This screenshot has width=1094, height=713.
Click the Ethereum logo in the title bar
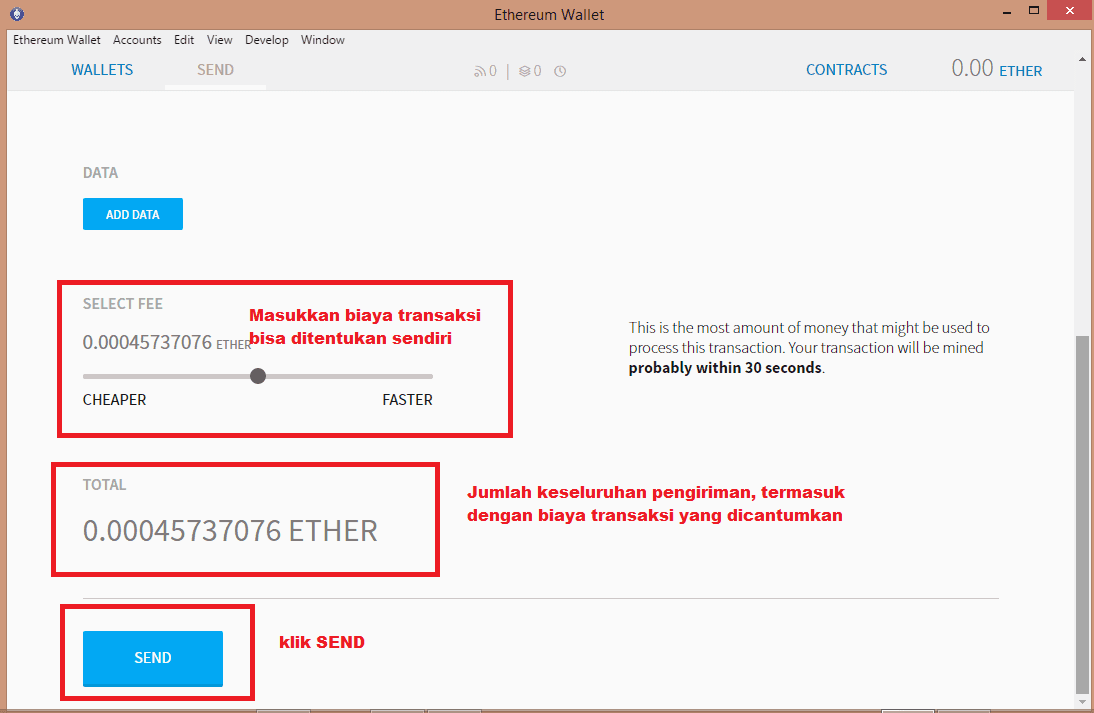[x=19, y=14]
